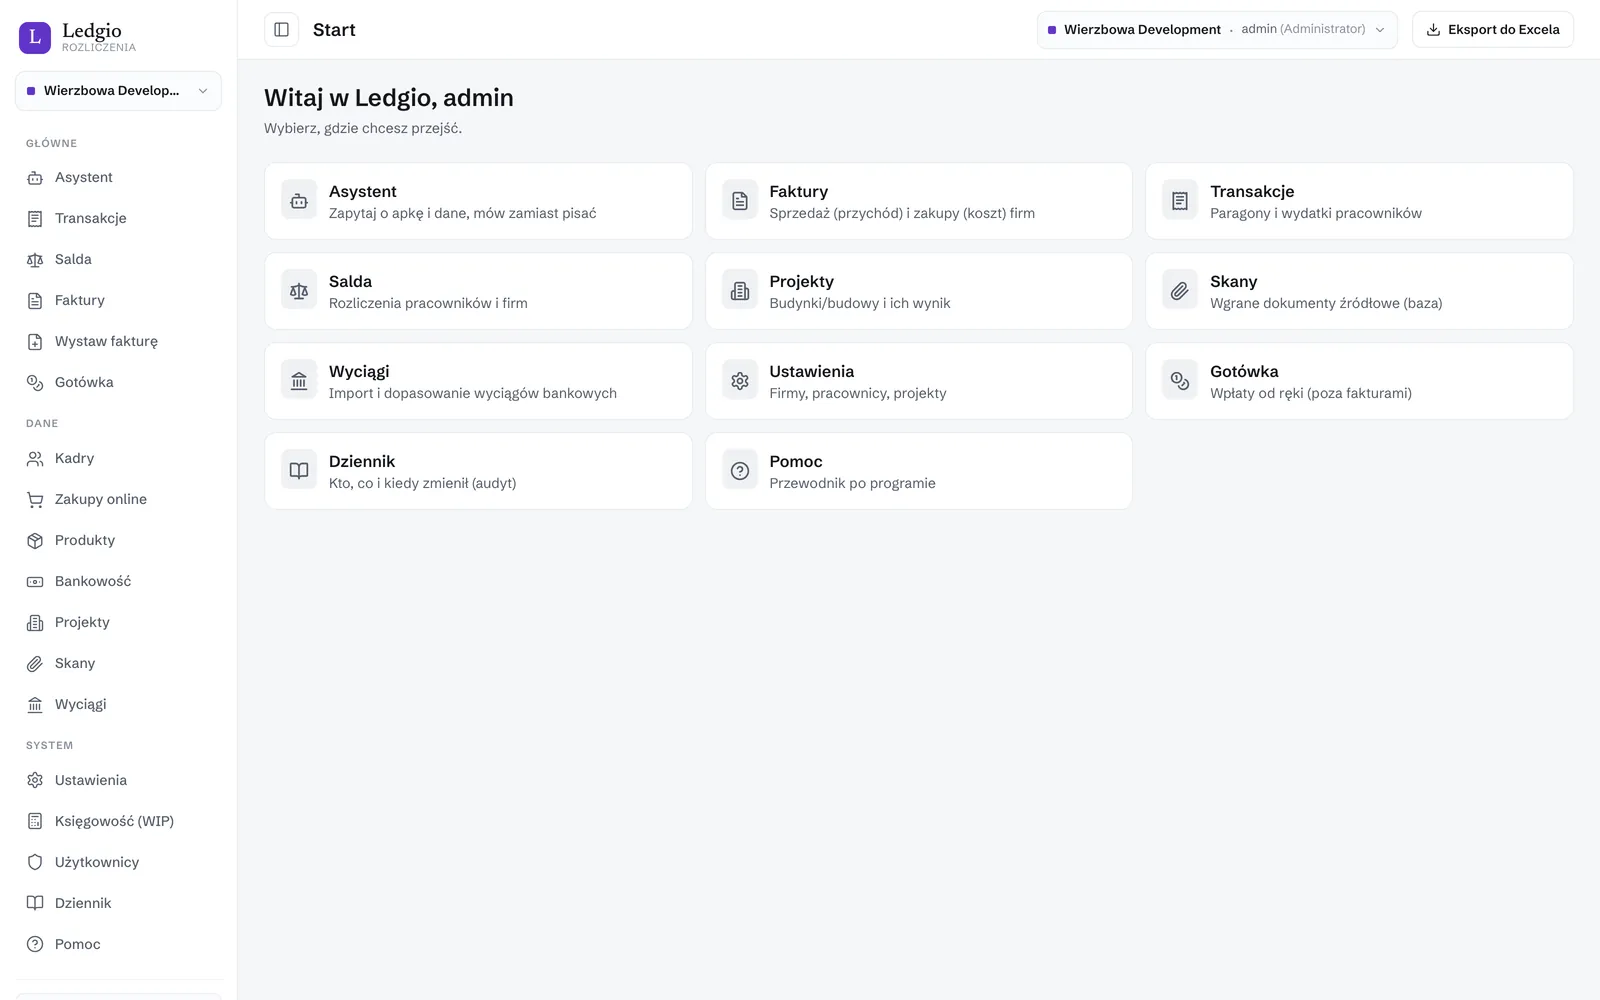1600x1000 pixels.
Task: Click the Pomoc question mark icon in sidebar
Action: click(35, 945)
